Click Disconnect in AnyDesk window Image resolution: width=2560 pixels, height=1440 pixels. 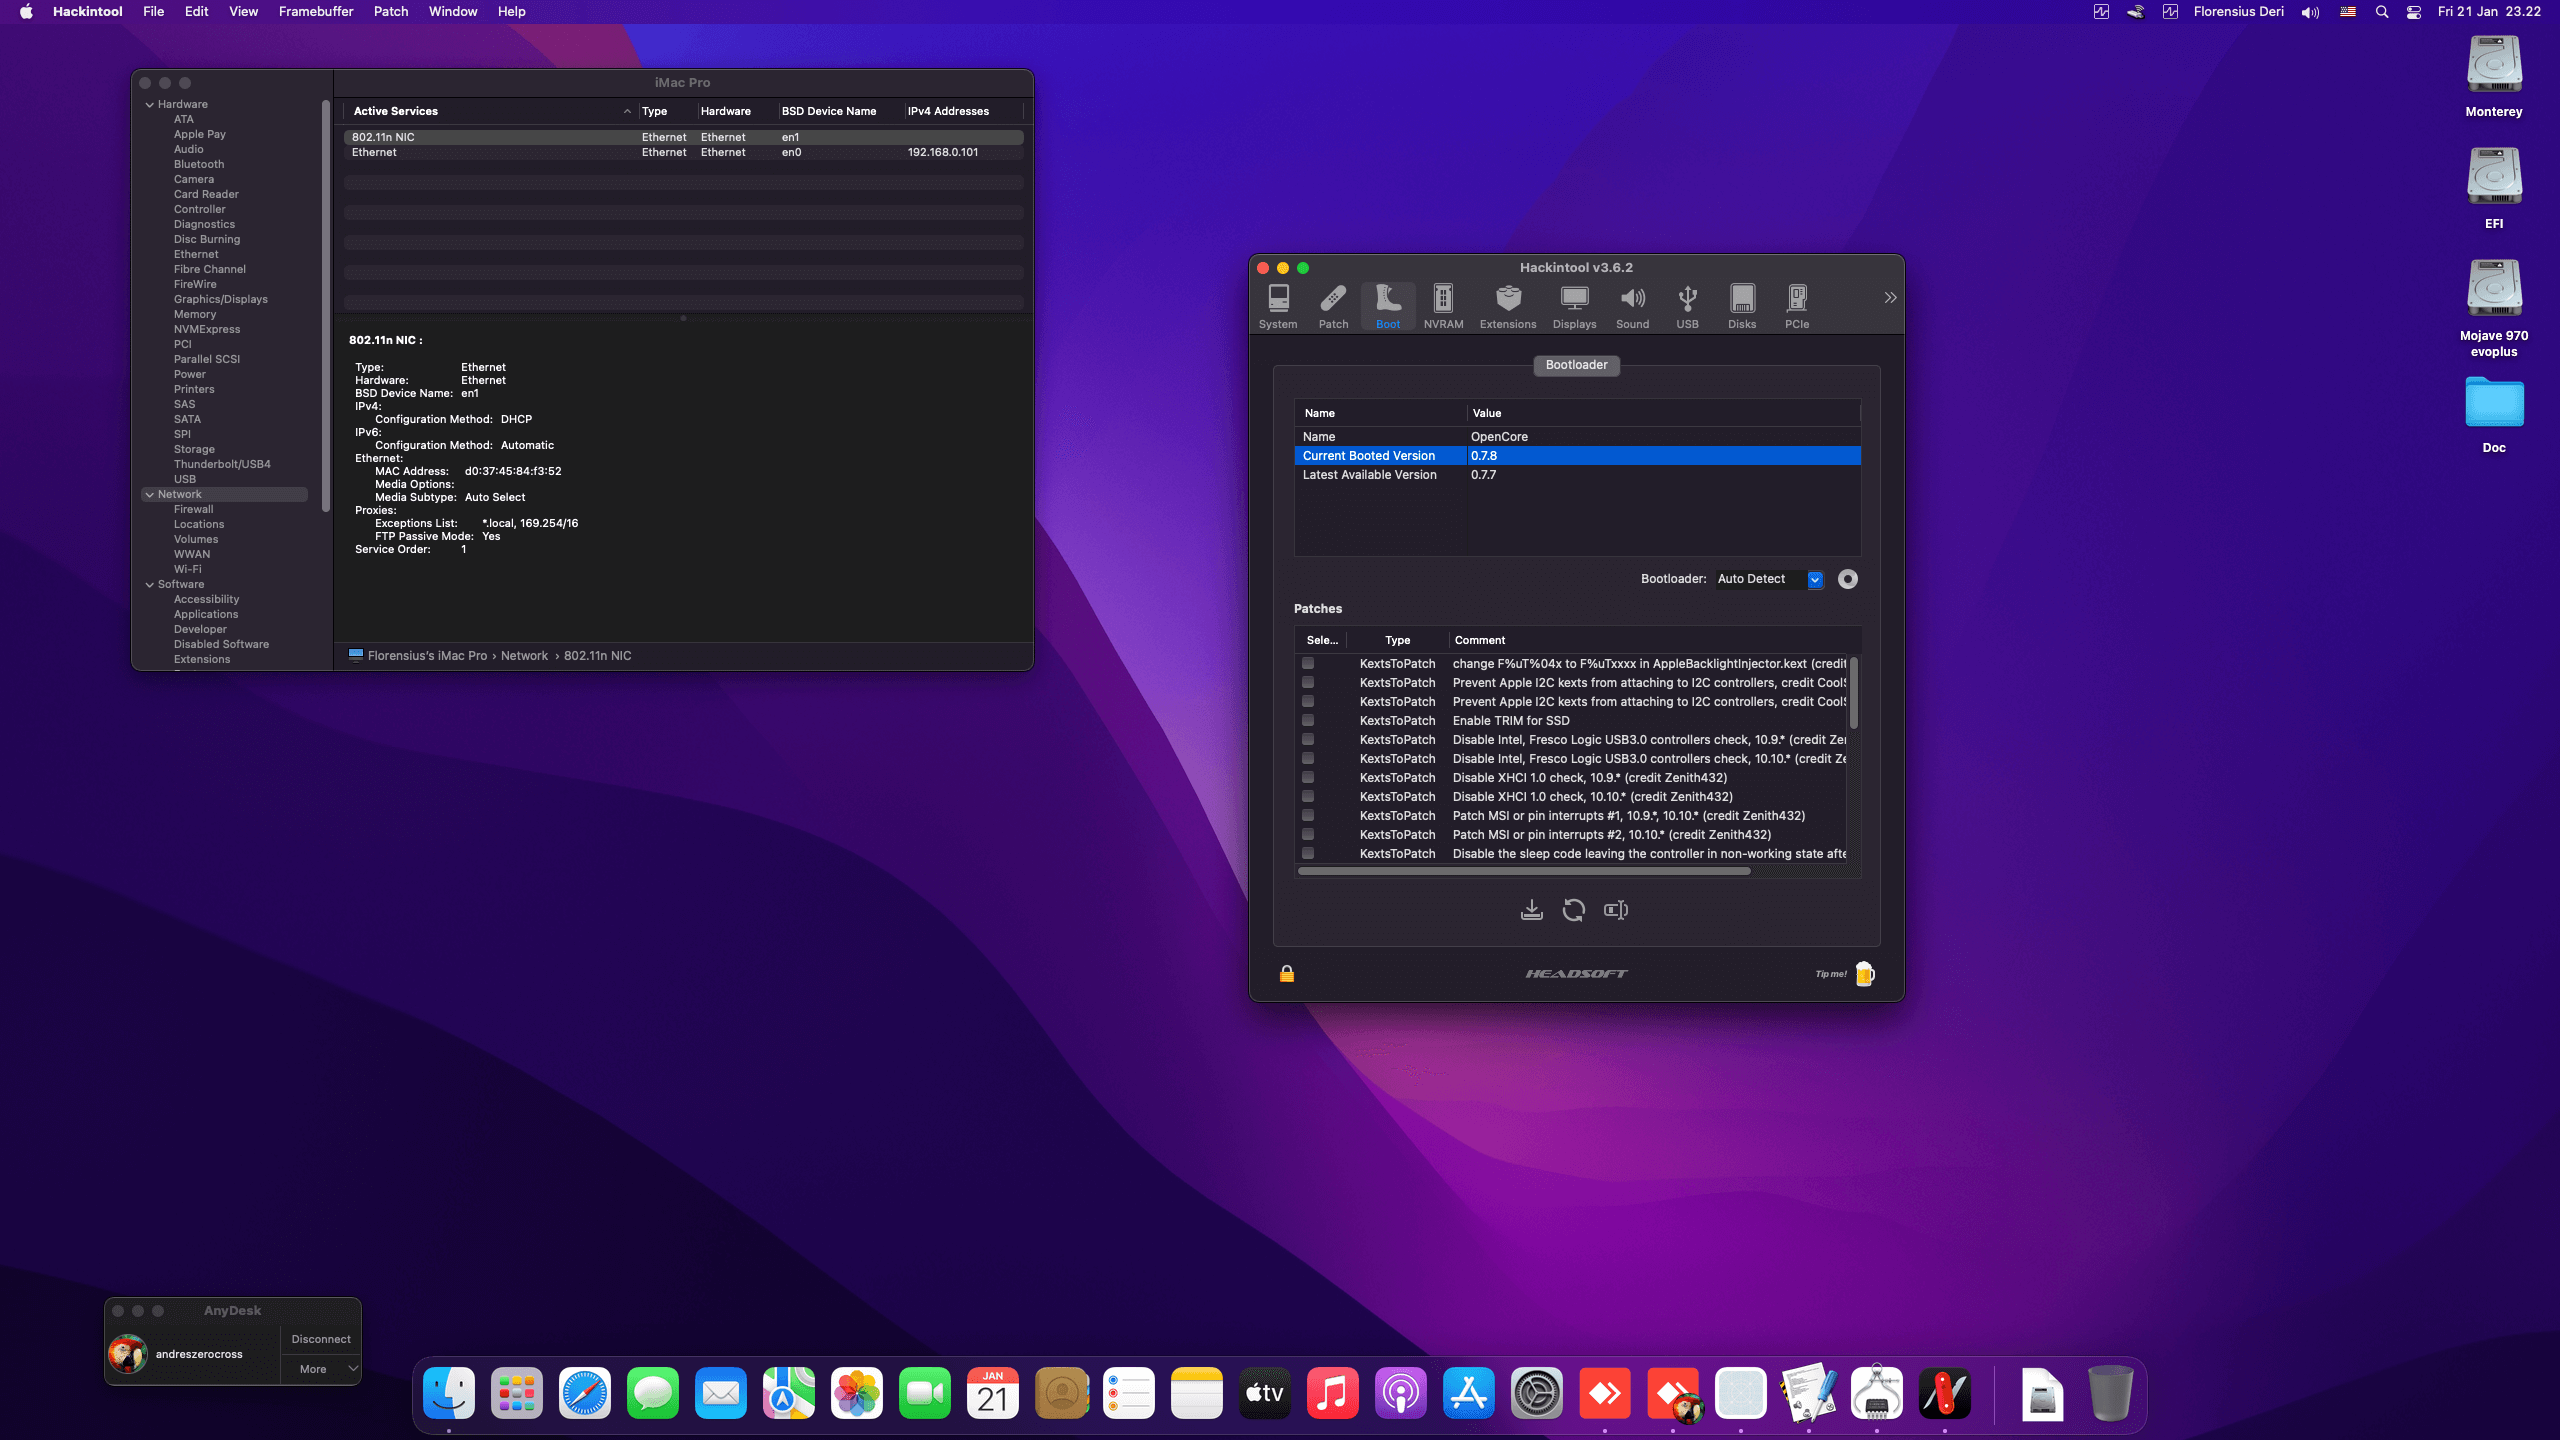(320, 1339)
